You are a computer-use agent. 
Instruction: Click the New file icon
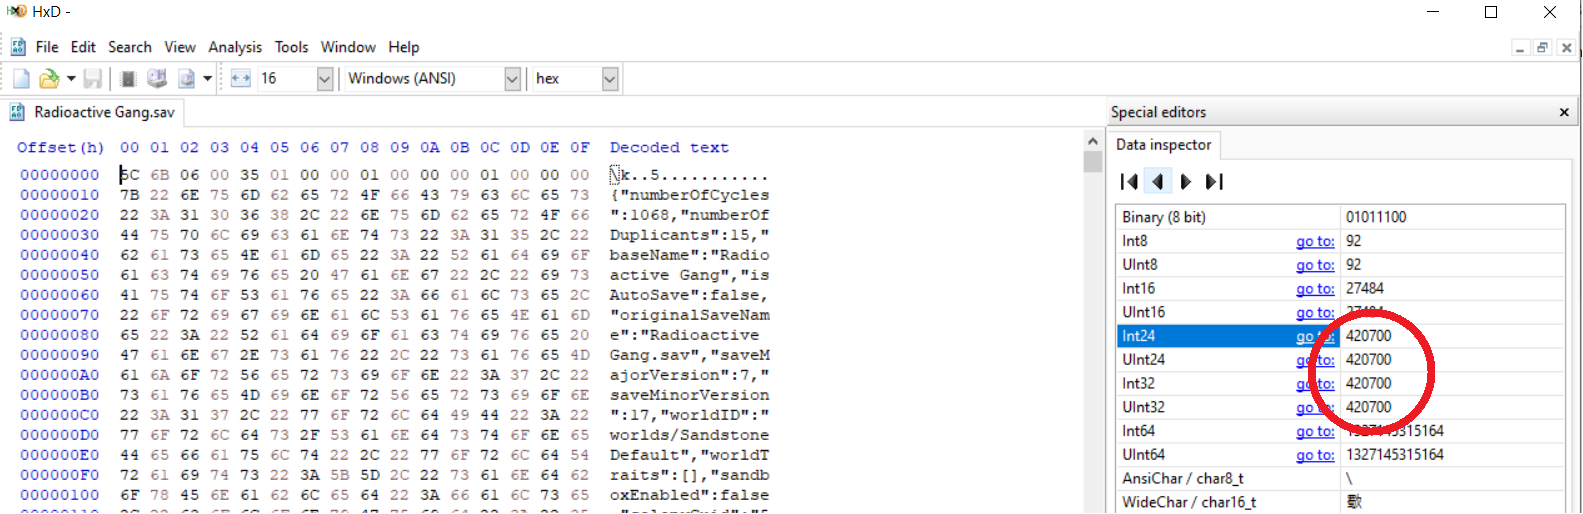[x=21, y=78]
